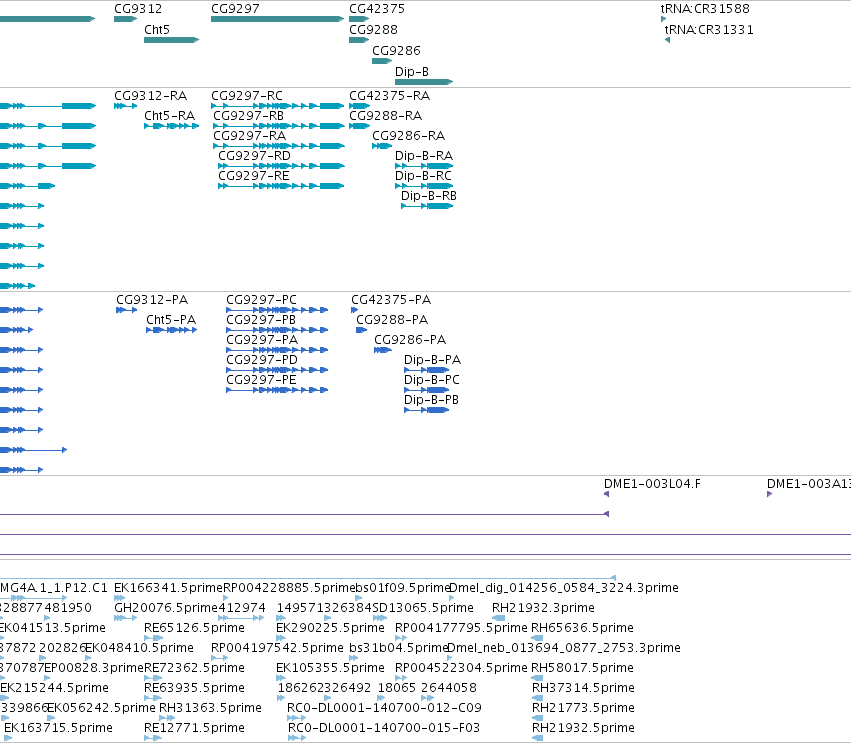Select the RE72362.5prime EST label
This screenshot has height=743, width=851.
194,668
